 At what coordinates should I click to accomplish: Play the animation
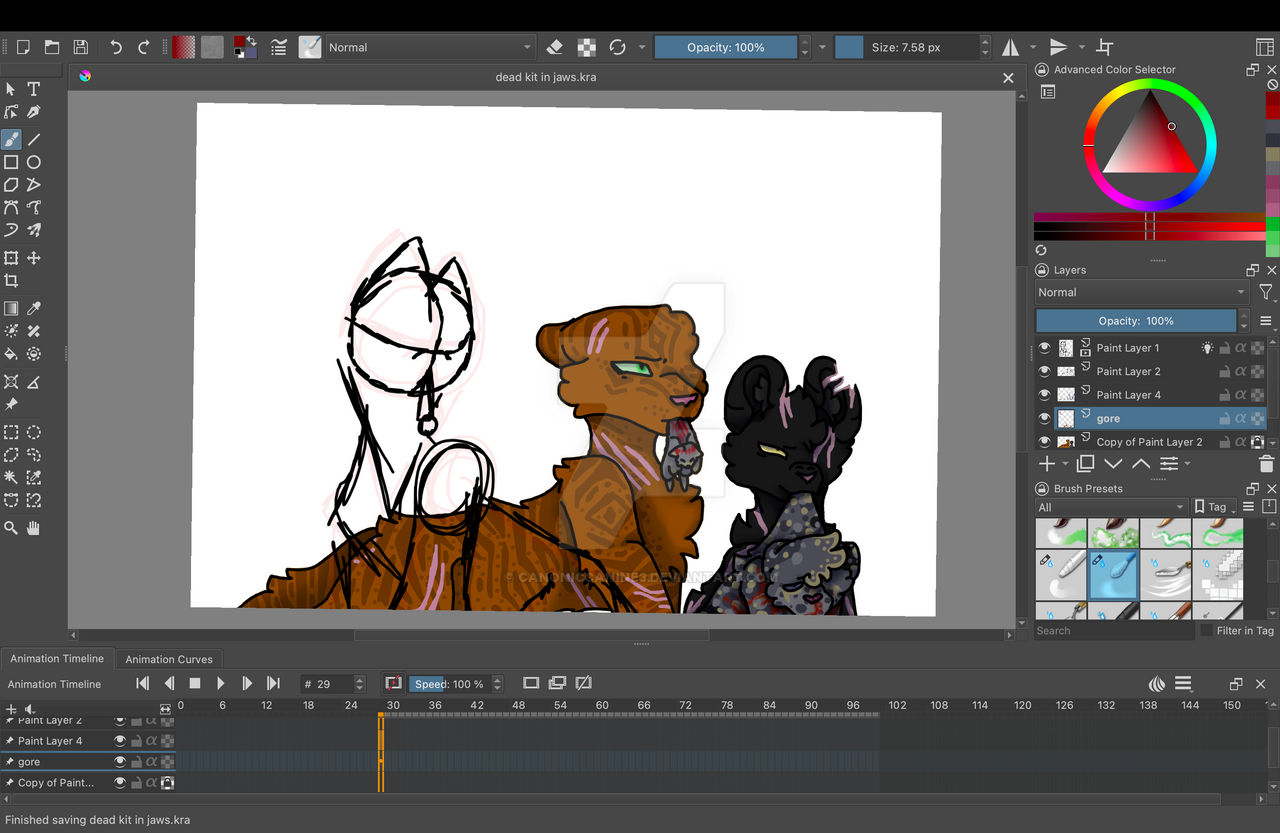pos(221,684)
